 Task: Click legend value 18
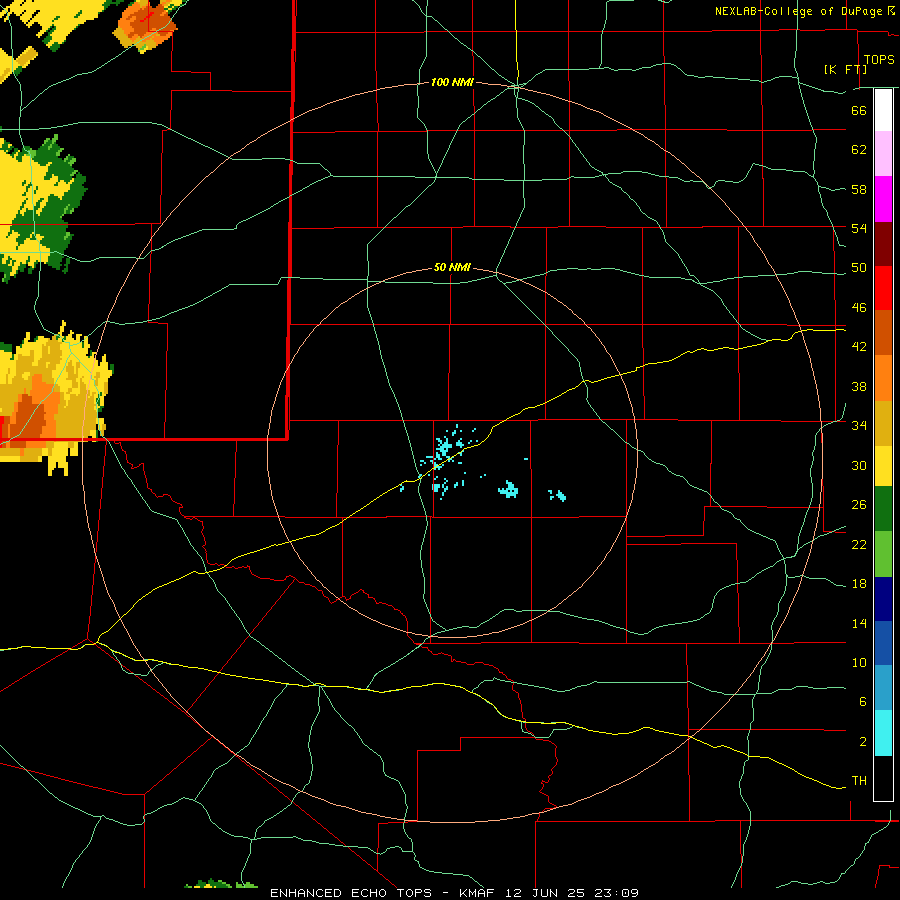[x=859, y=584]
